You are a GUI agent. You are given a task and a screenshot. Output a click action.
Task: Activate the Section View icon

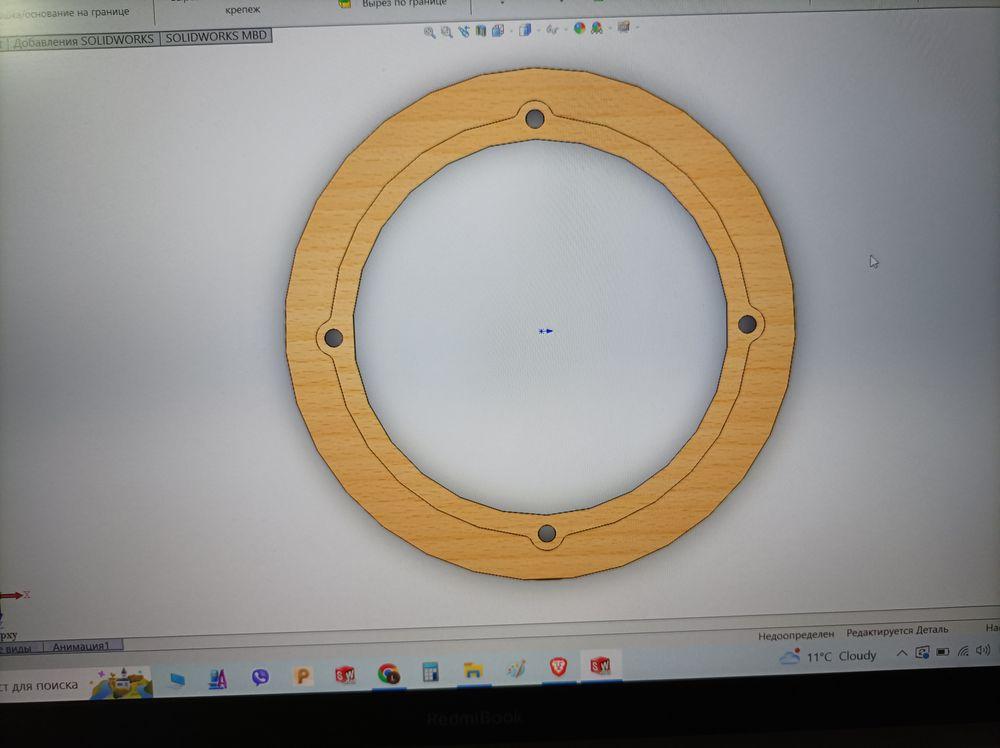tap(481, 32)
